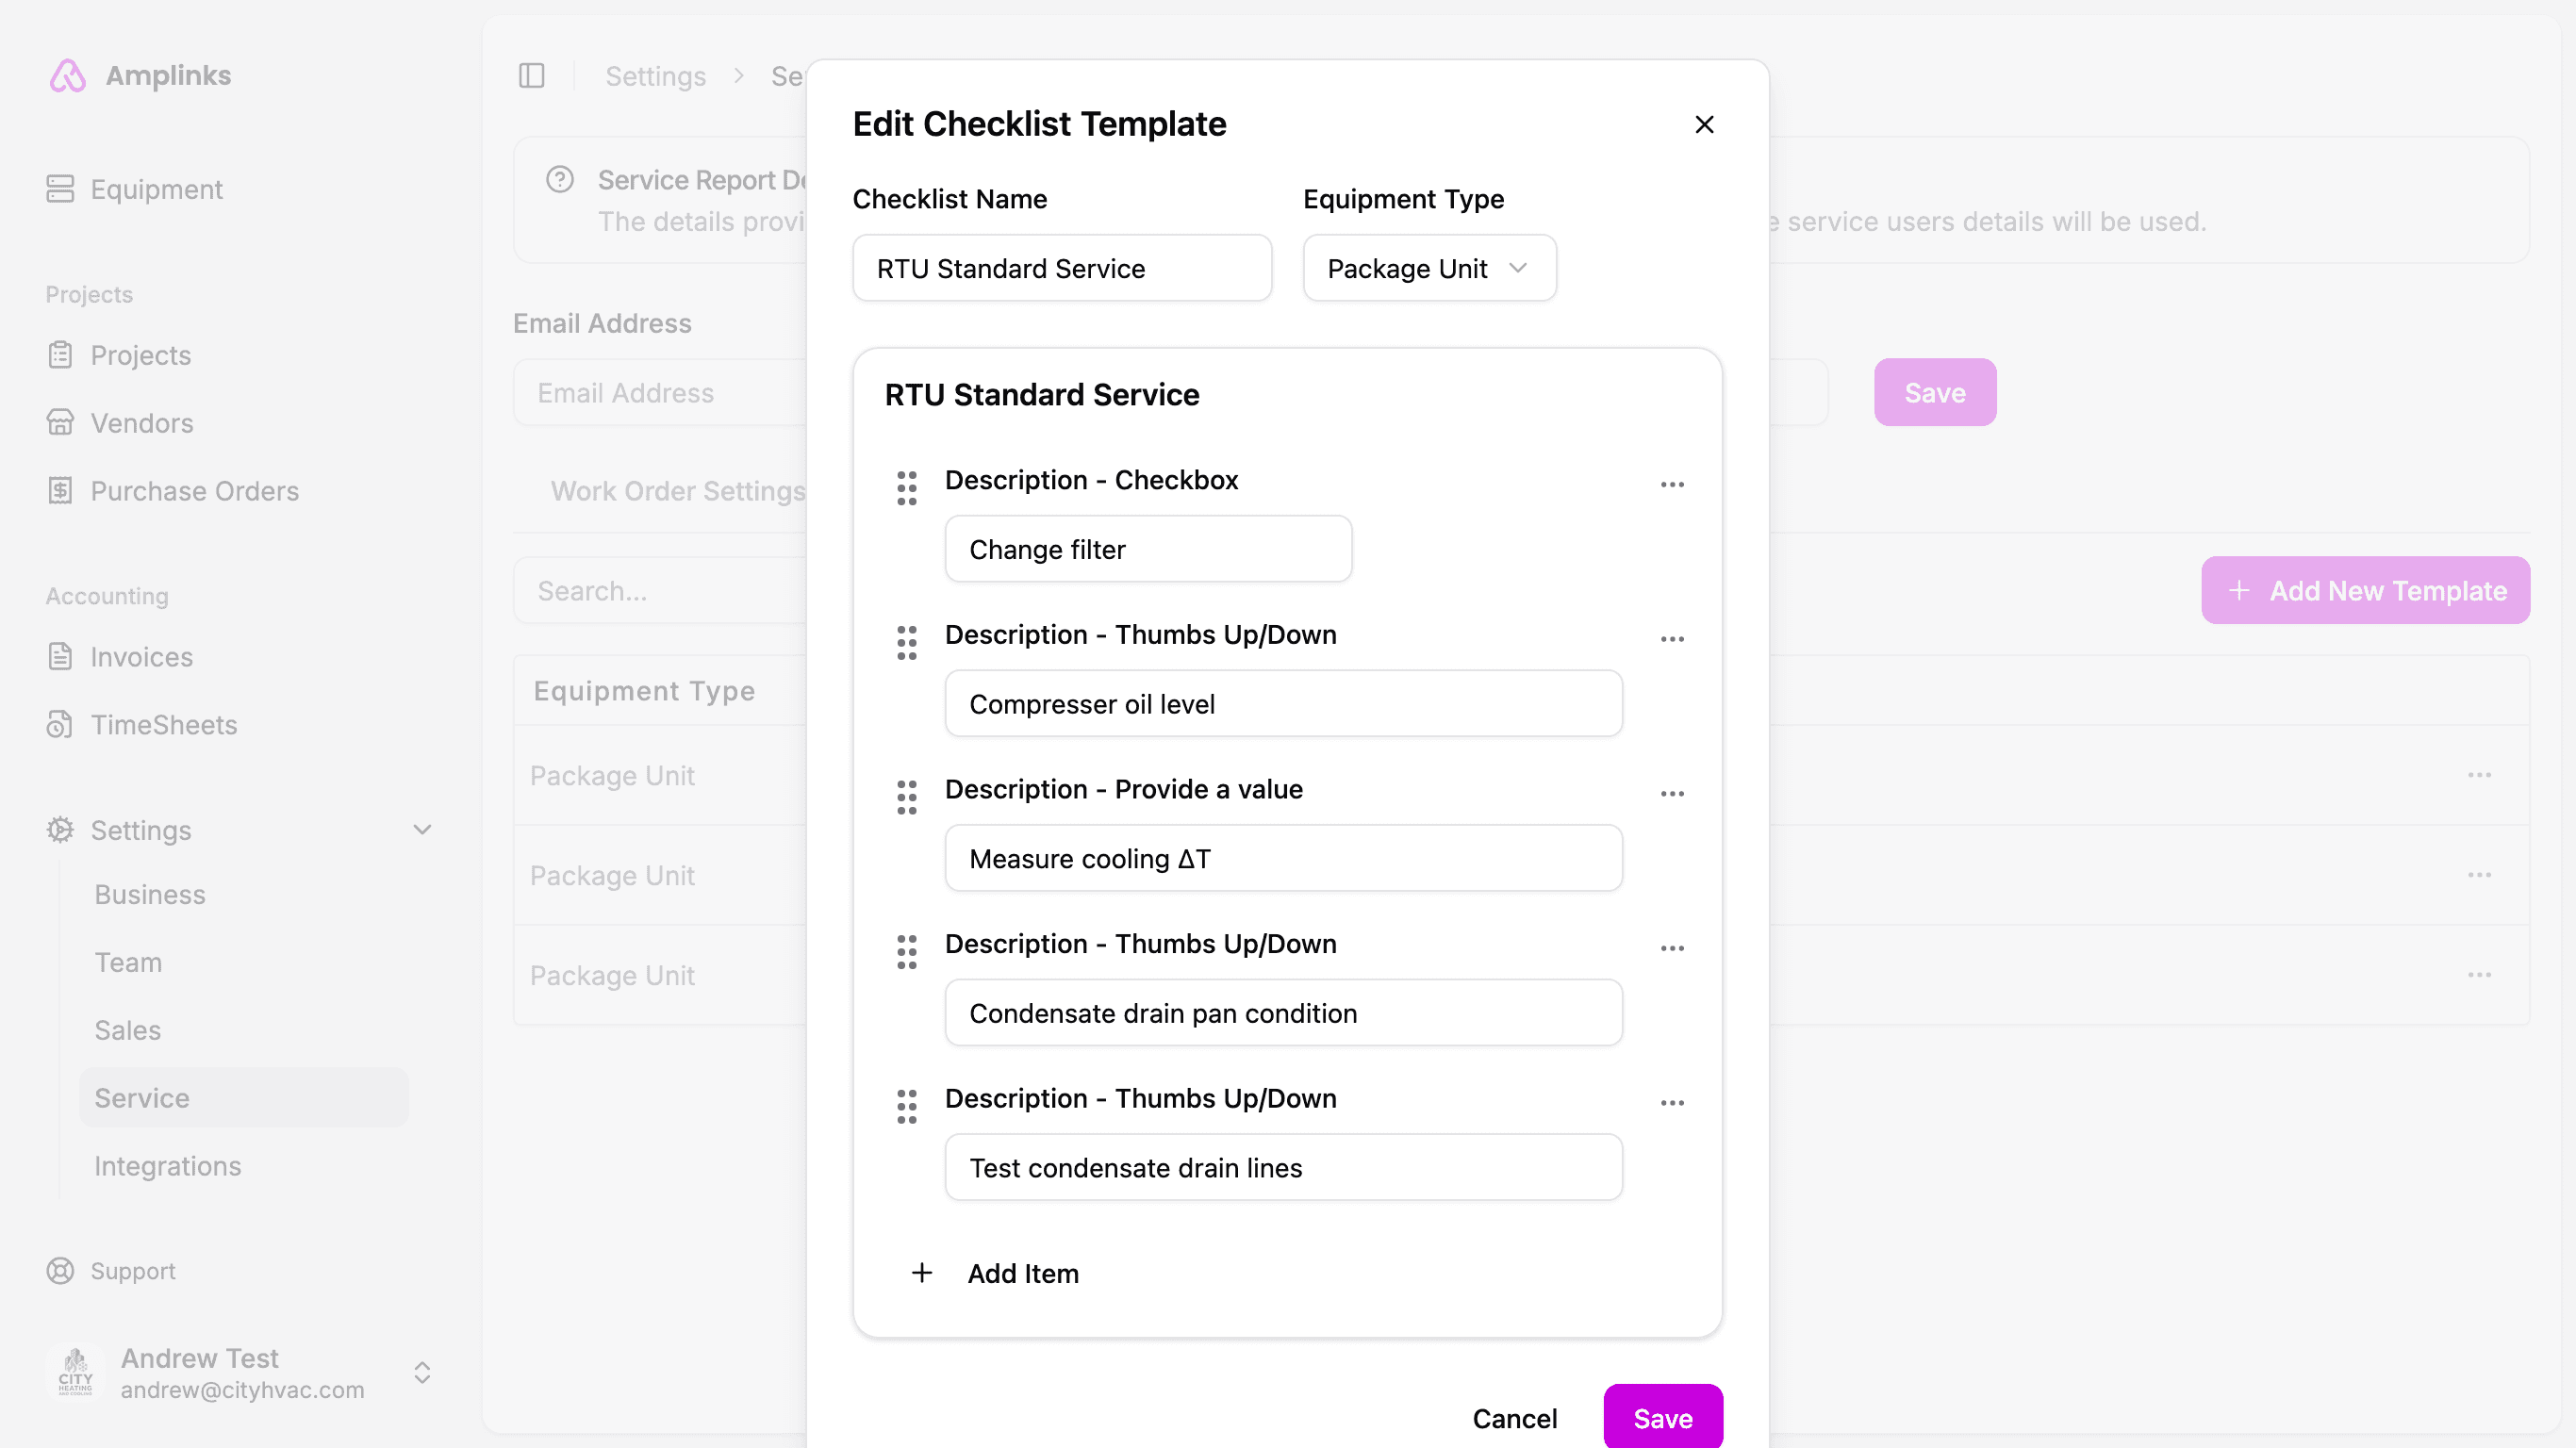The height and width of the screenshot is (1448, 2576).
Task: Cancel editing the checklist template
Action: 1514,1418
